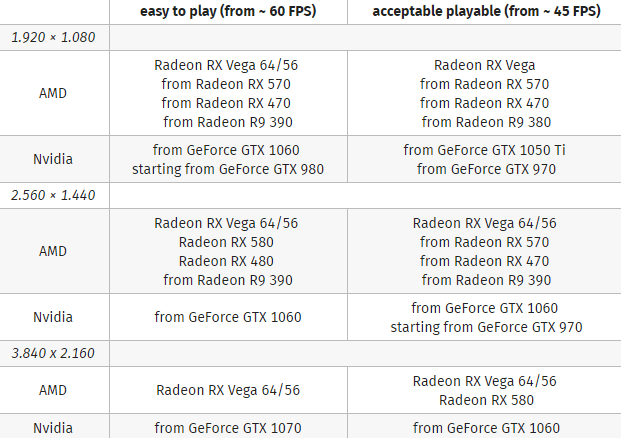Click the Nvidia label under 1.920 × 1.080
Image resolution: width=621 pixels, height=438 pixels.
pyautogui.click(x=53, y=159)
